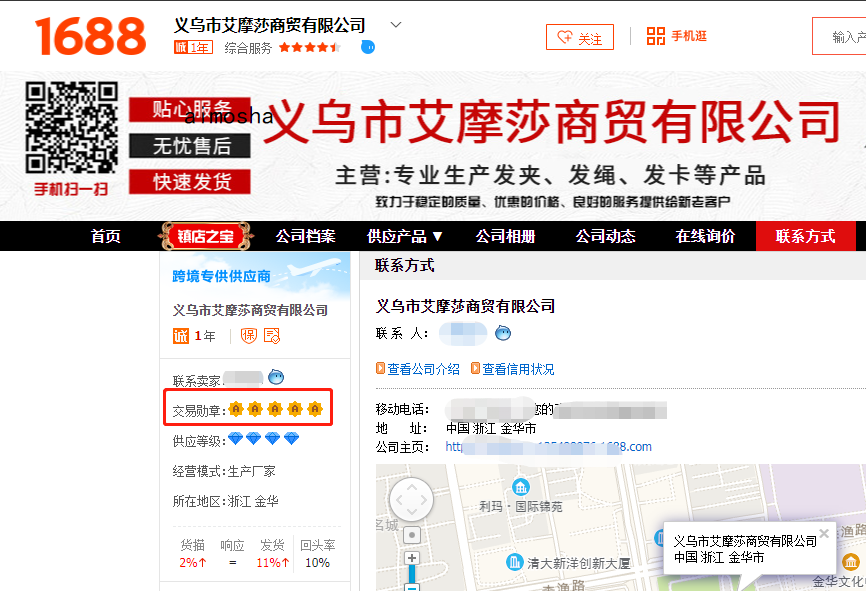The height and width of the screenshot is (591, 866).
Task: Click sidebar 诚 trust badge icon
Action: click(181, 336)
